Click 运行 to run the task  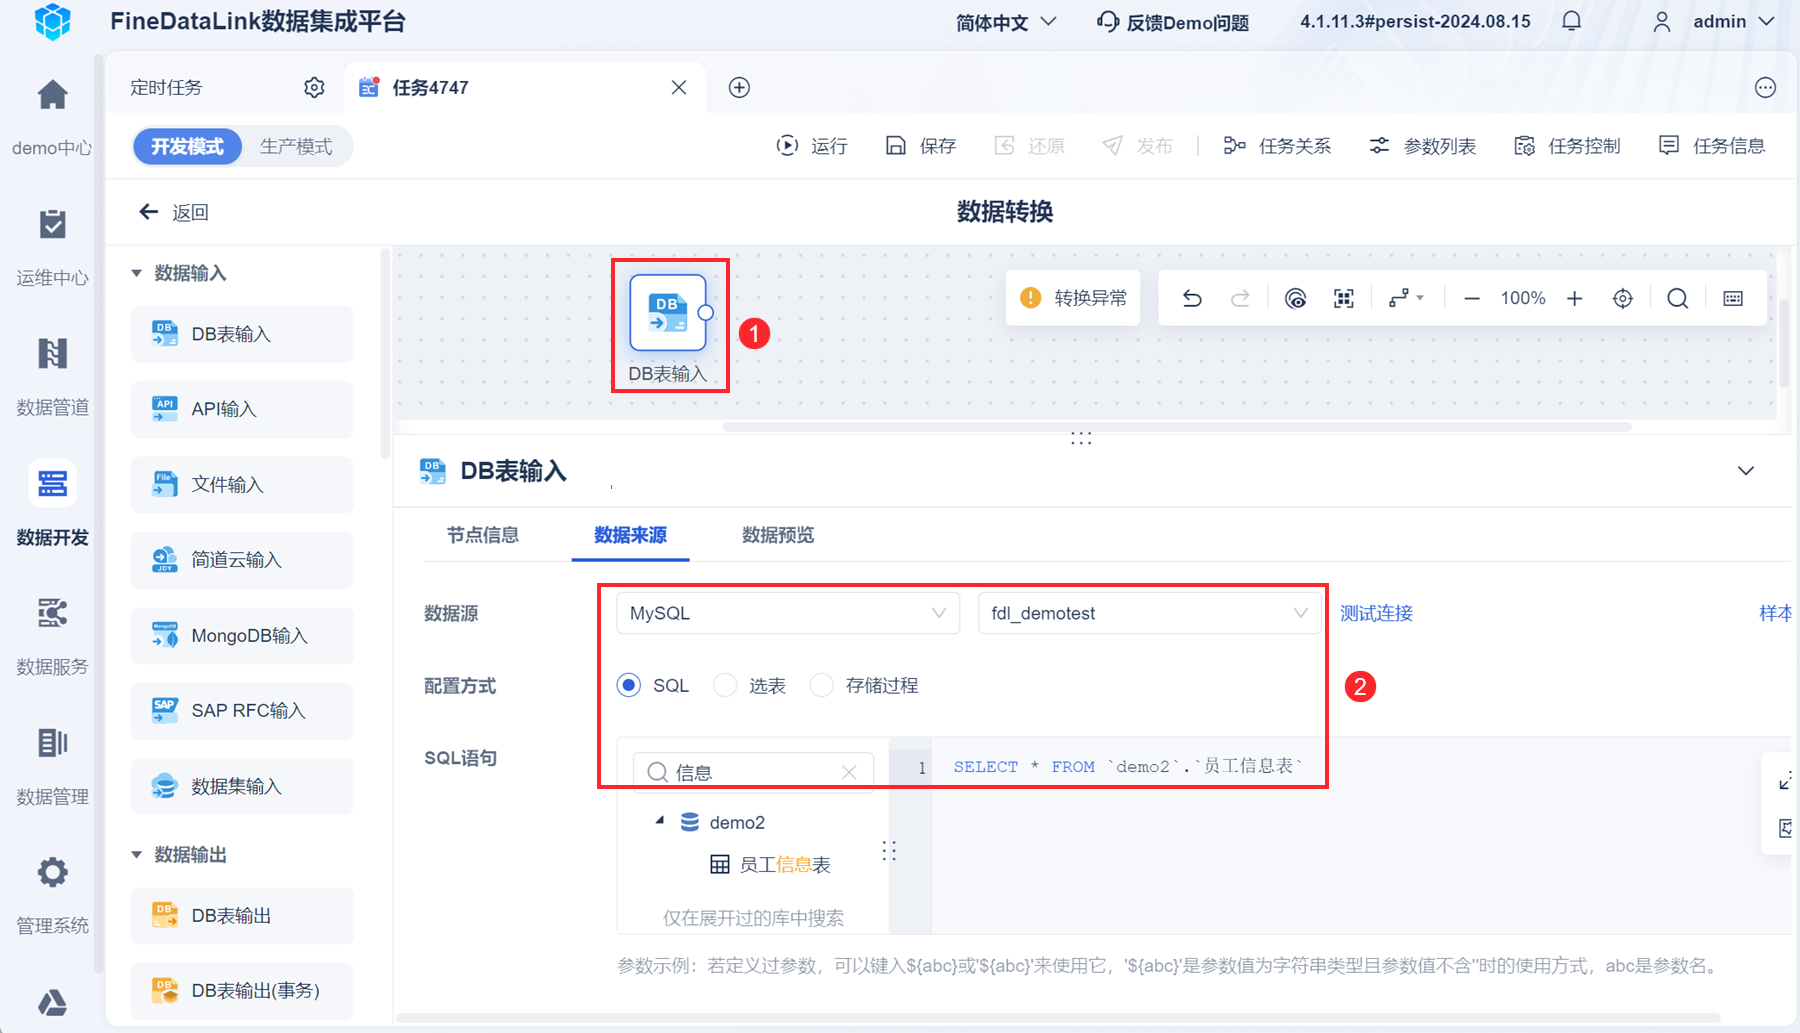[x=812, y=146]
